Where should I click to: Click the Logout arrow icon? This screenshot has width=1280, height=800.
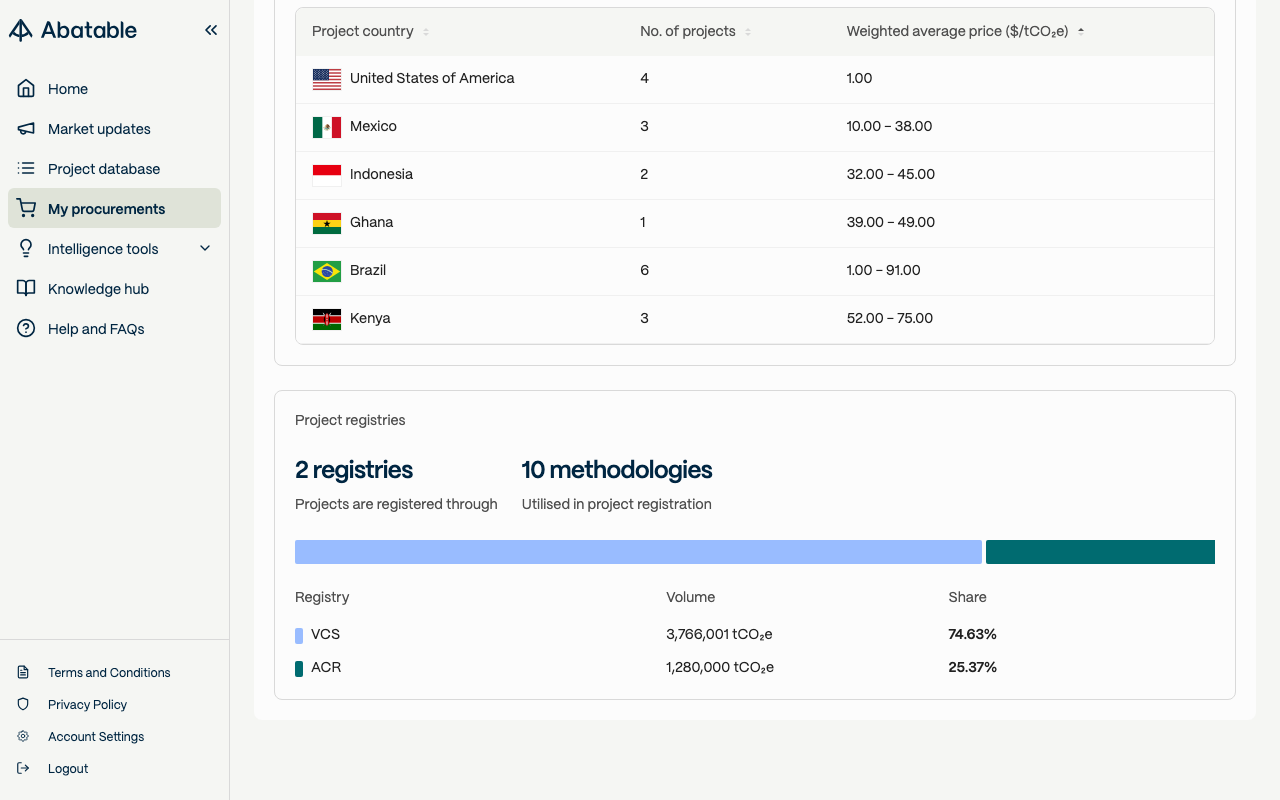tap(24, 769)
